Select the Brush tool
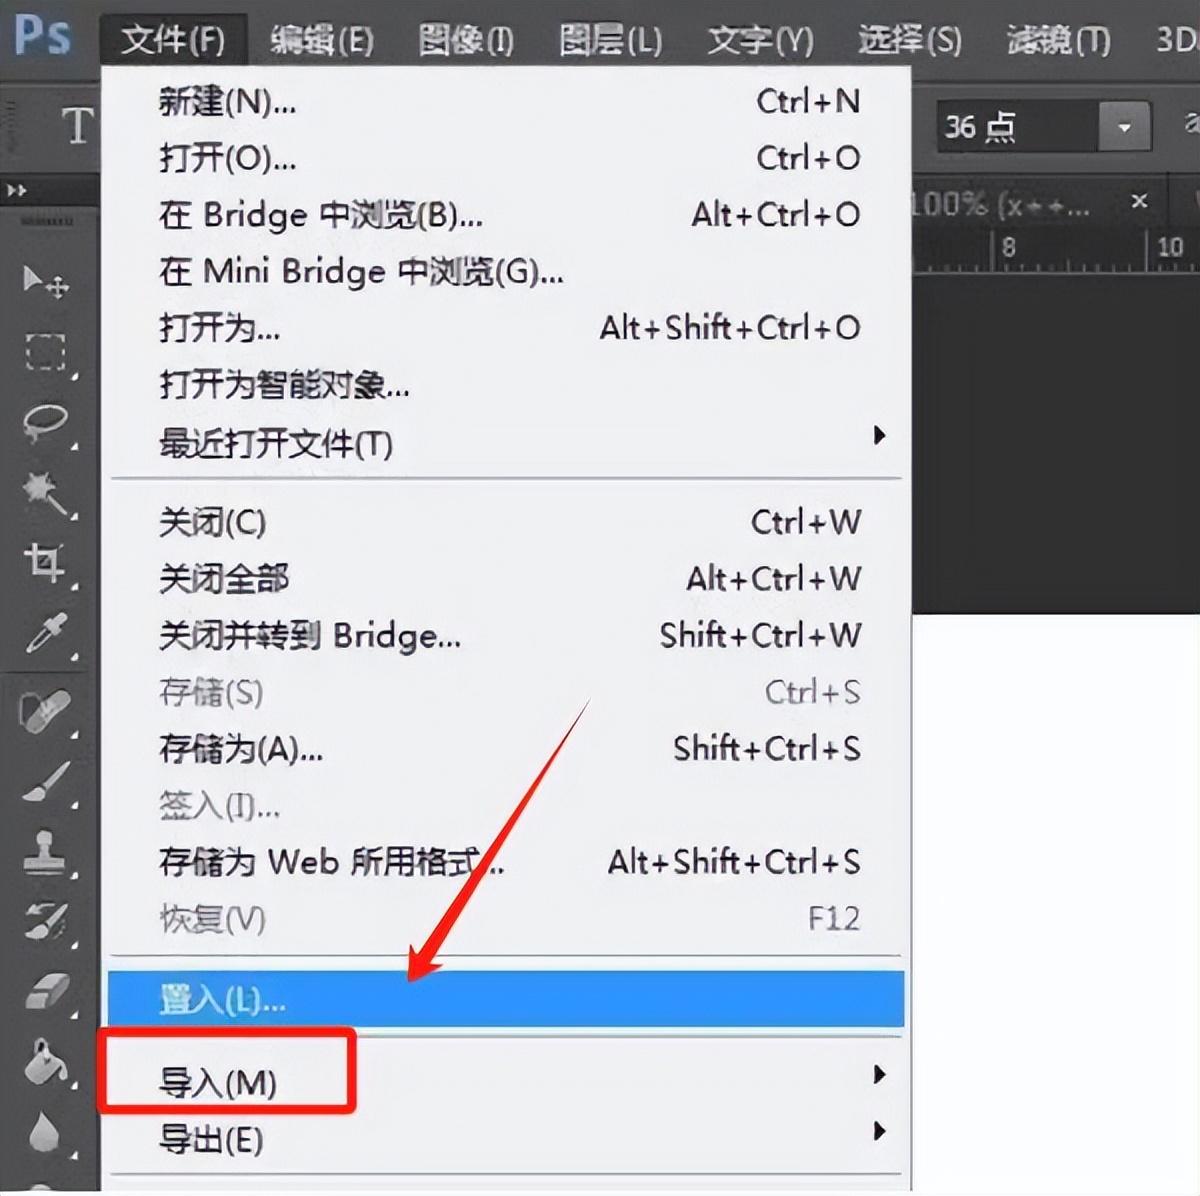1200x1196 pixels. pyautogui.click(x=46, y=782)
